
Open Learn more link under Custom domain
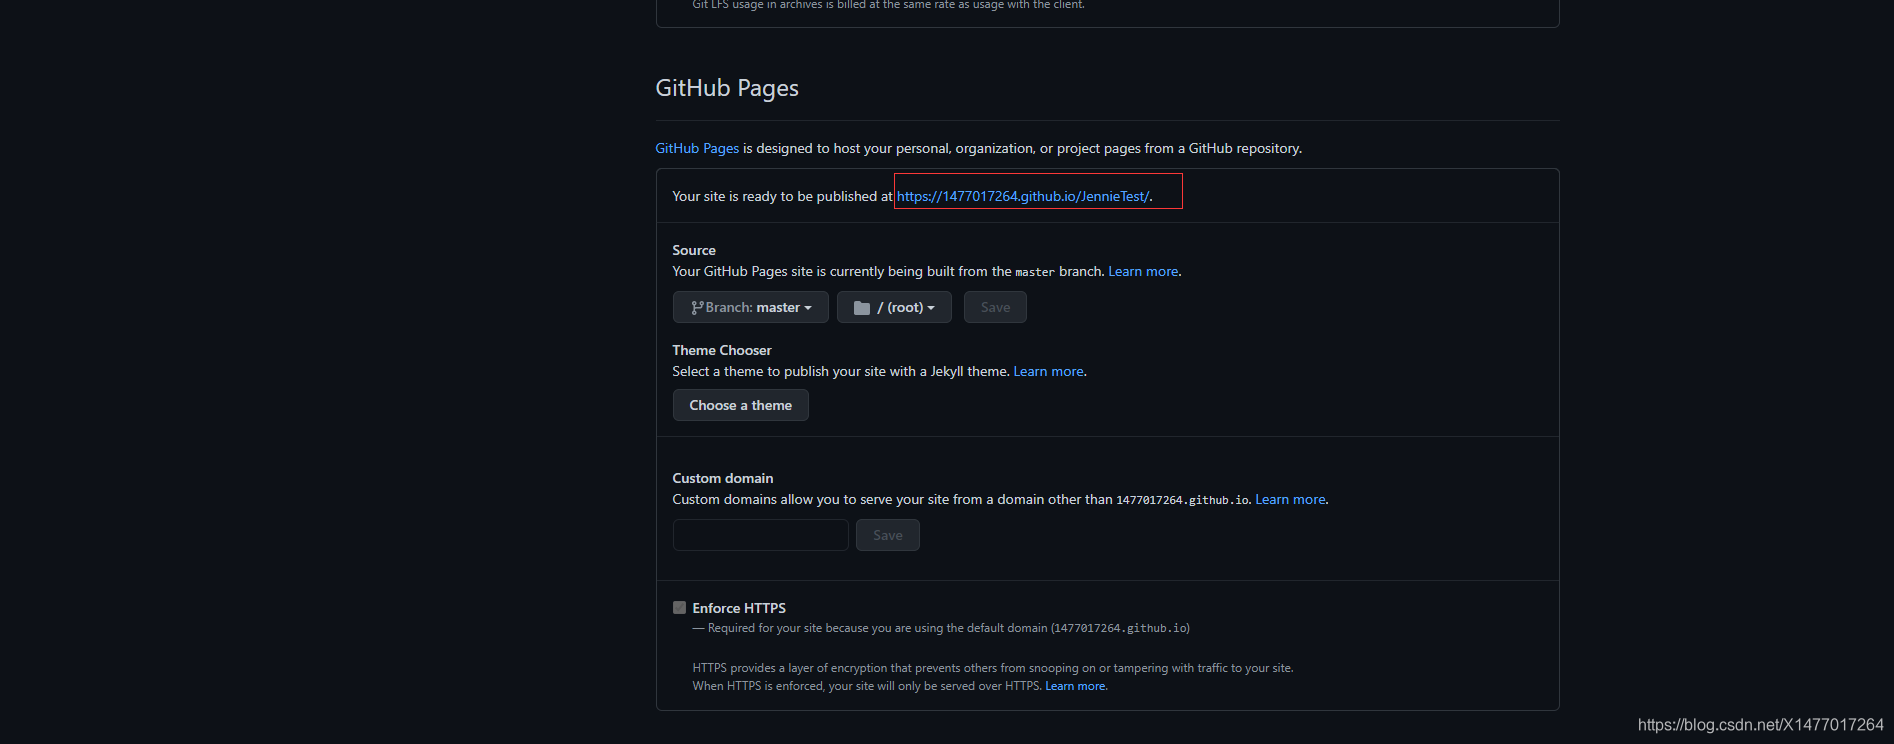[x=1290, y=499]
